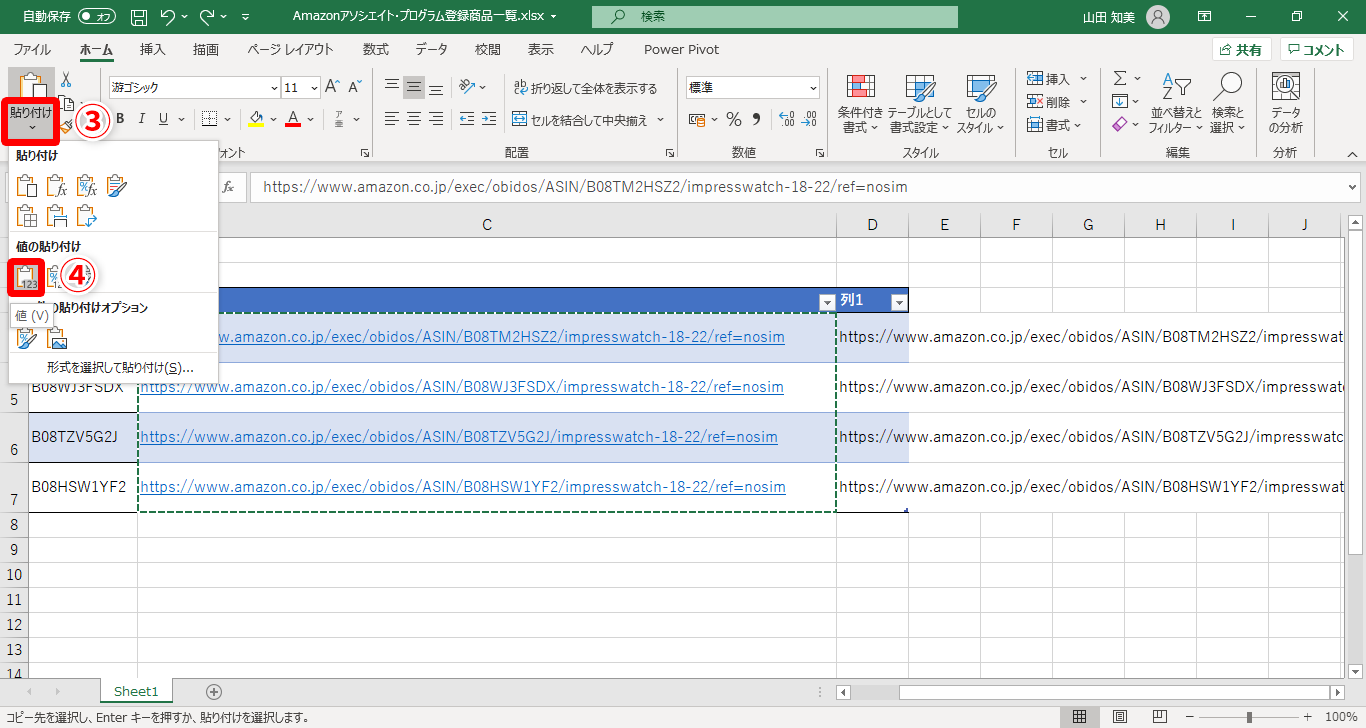Select the transpose paste icon
The image size is (1366, 728).
coord(87,214)
